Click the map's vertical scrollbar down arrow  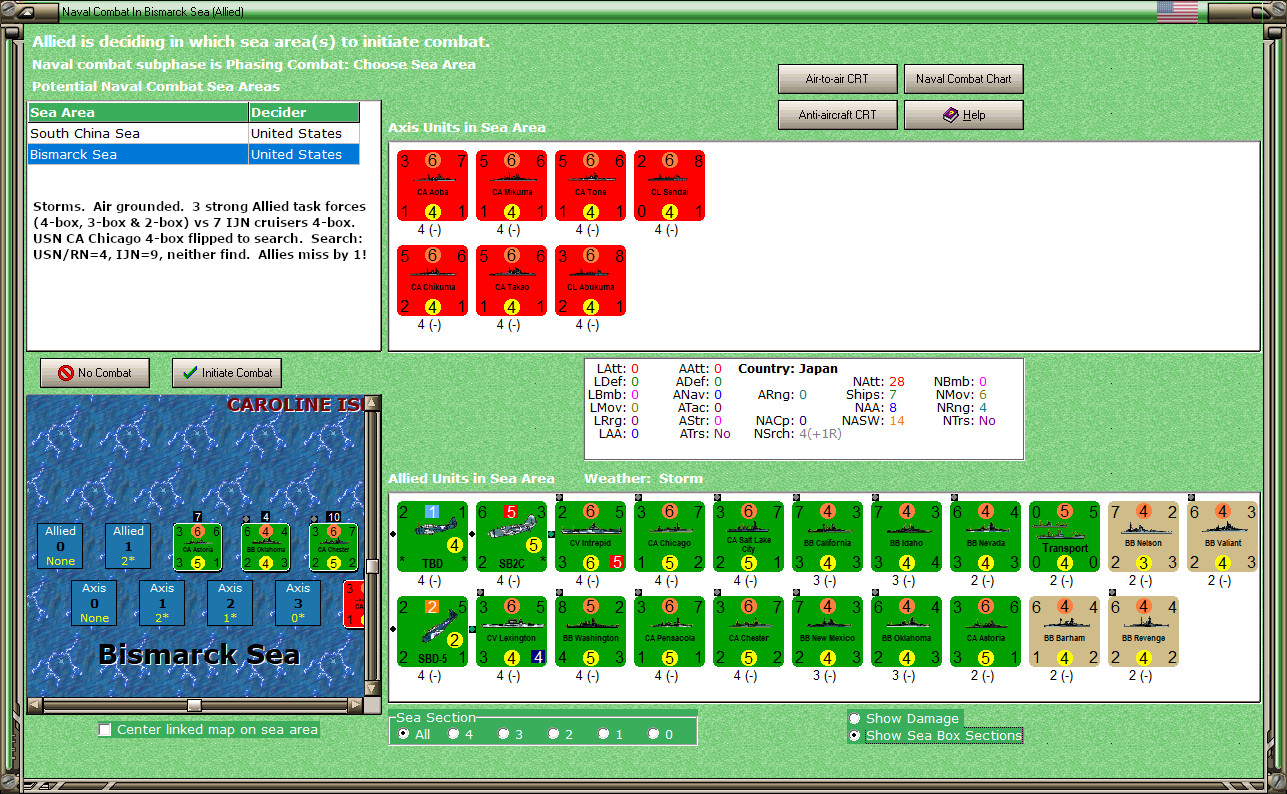374,690
